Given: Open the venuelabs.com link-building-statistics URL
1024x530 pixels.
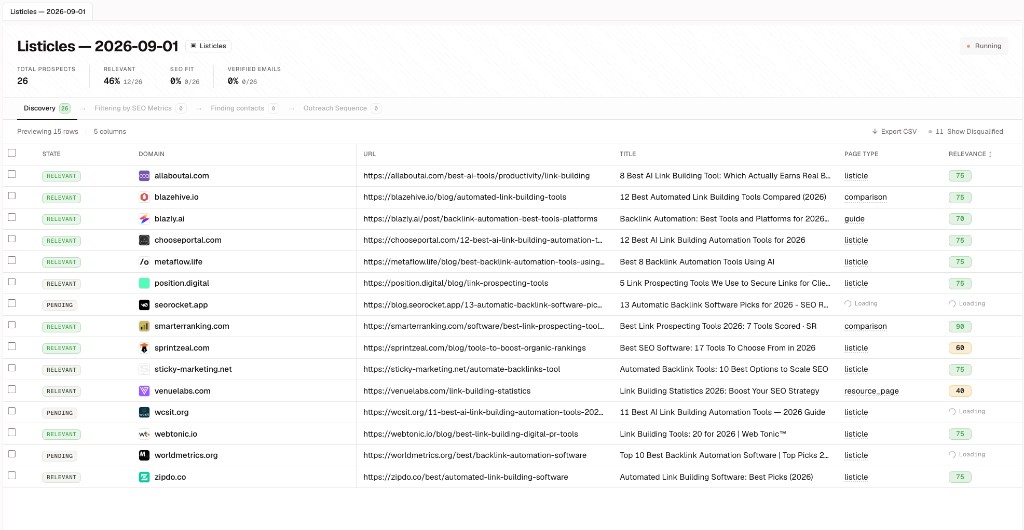Looking at the screenshot, I should click(447, 391).
